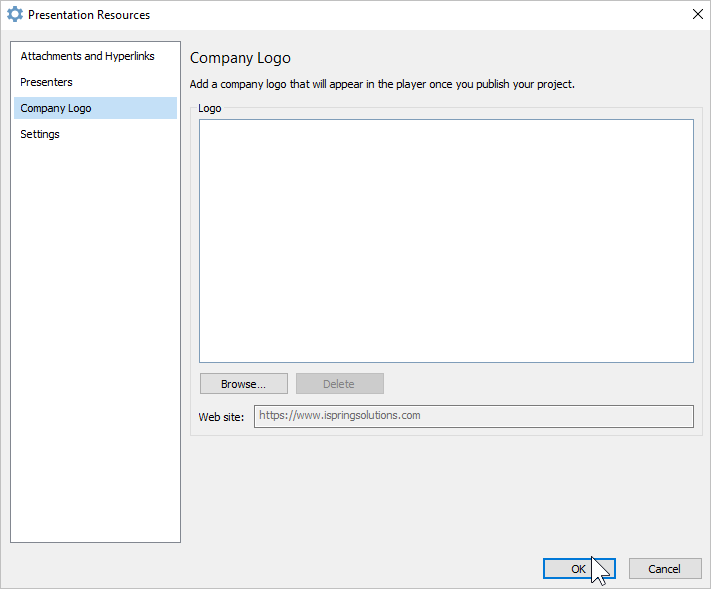Click the gear icon in the title bar

15,15
